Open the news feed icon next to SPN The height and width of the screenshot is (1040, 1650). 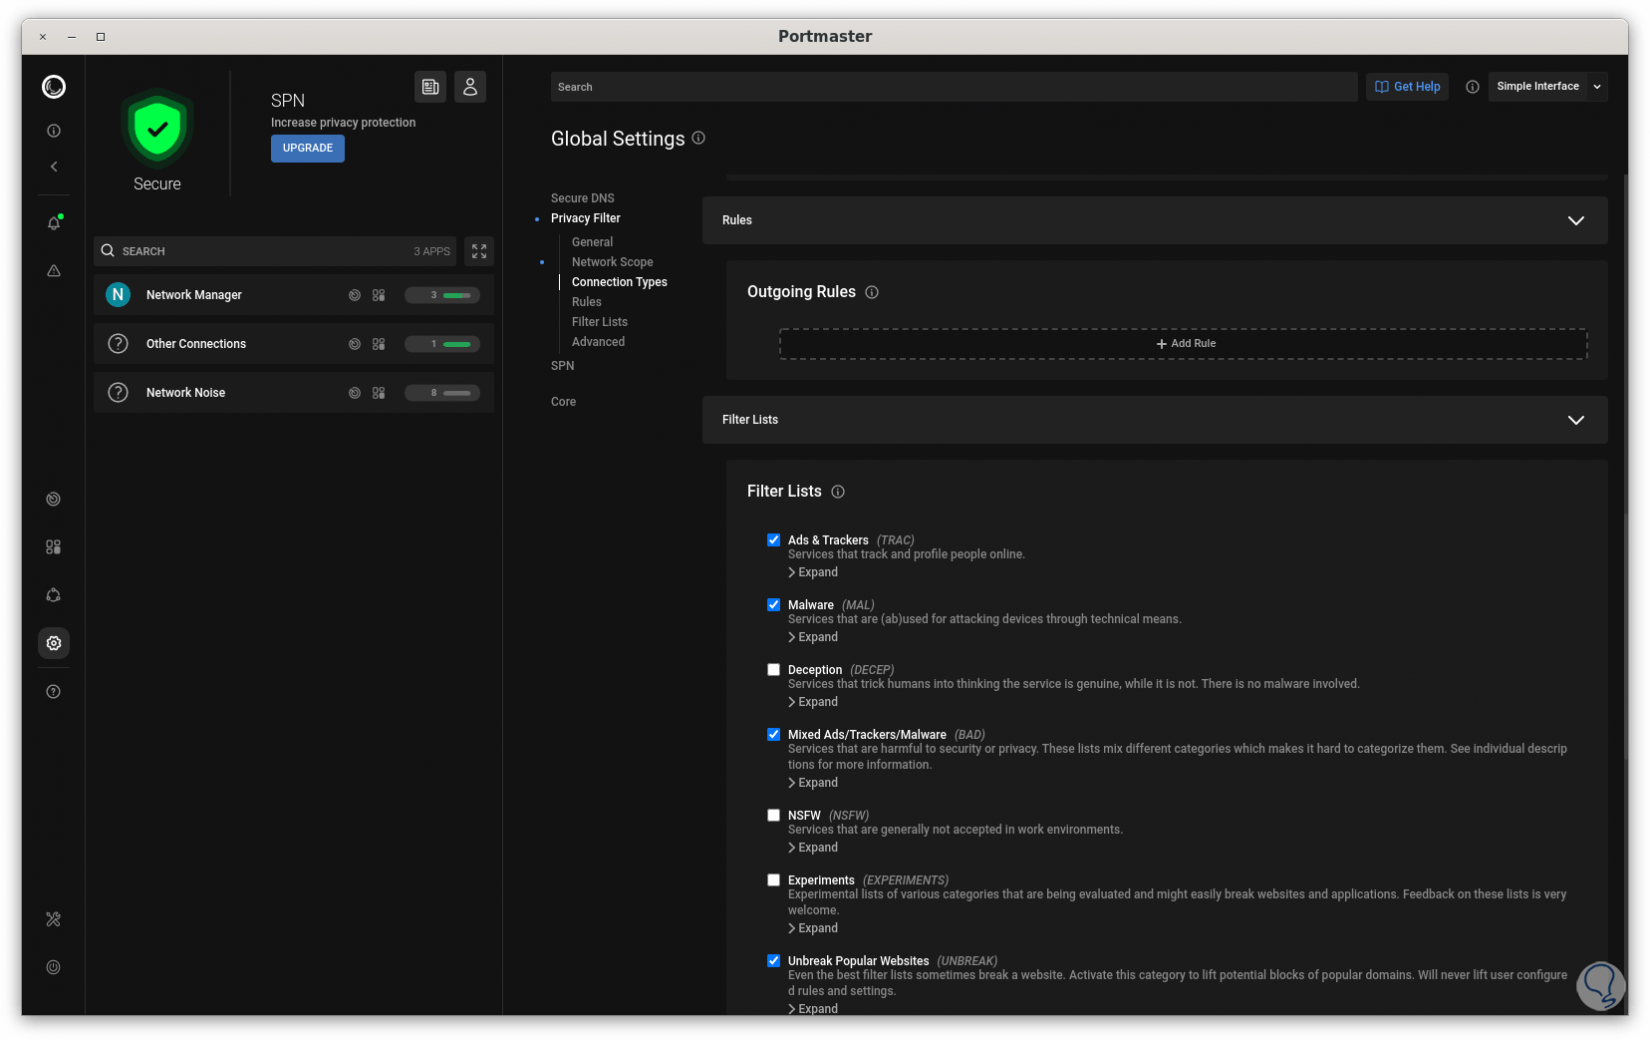point(430,87)
